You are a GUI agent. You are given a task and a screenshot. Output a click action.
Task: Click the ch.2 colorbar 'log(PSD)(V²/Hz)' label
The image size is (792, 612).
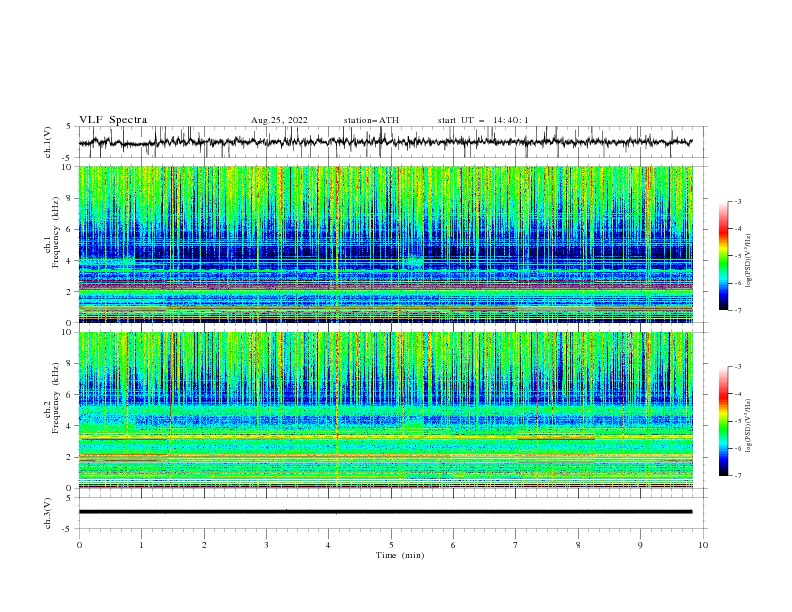(x=748, y=426)
